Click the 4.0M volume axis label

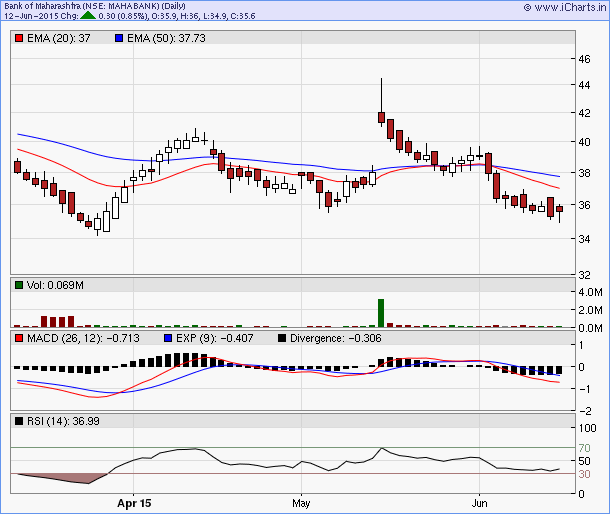(x=590, y=292)
